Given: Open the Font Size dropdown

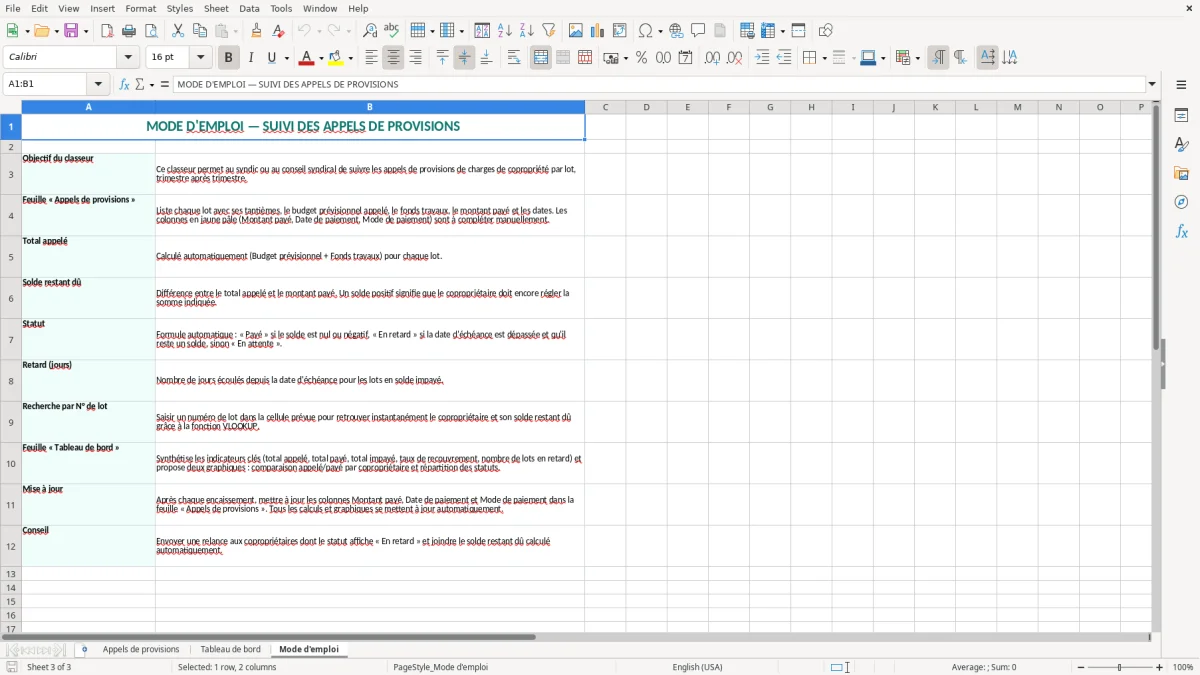Looking at the screenshot, I should click(200, 58).
